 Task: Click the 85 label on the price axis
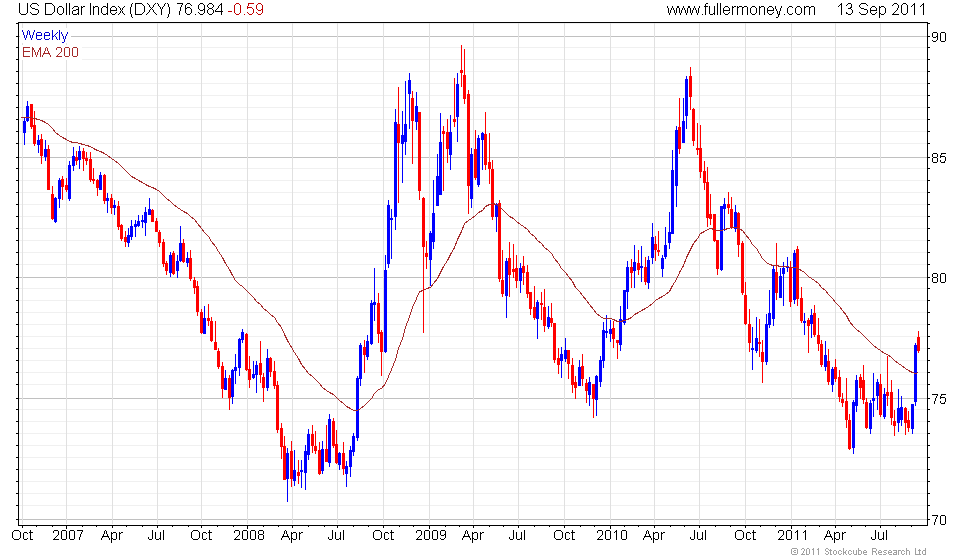click(x=939, y=158)
